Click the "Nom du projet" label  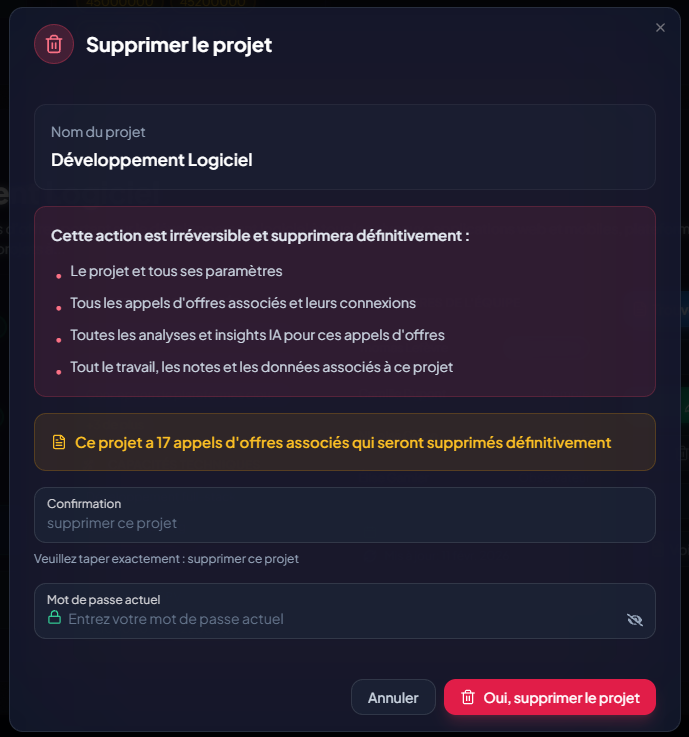click(x=98, y=132)
